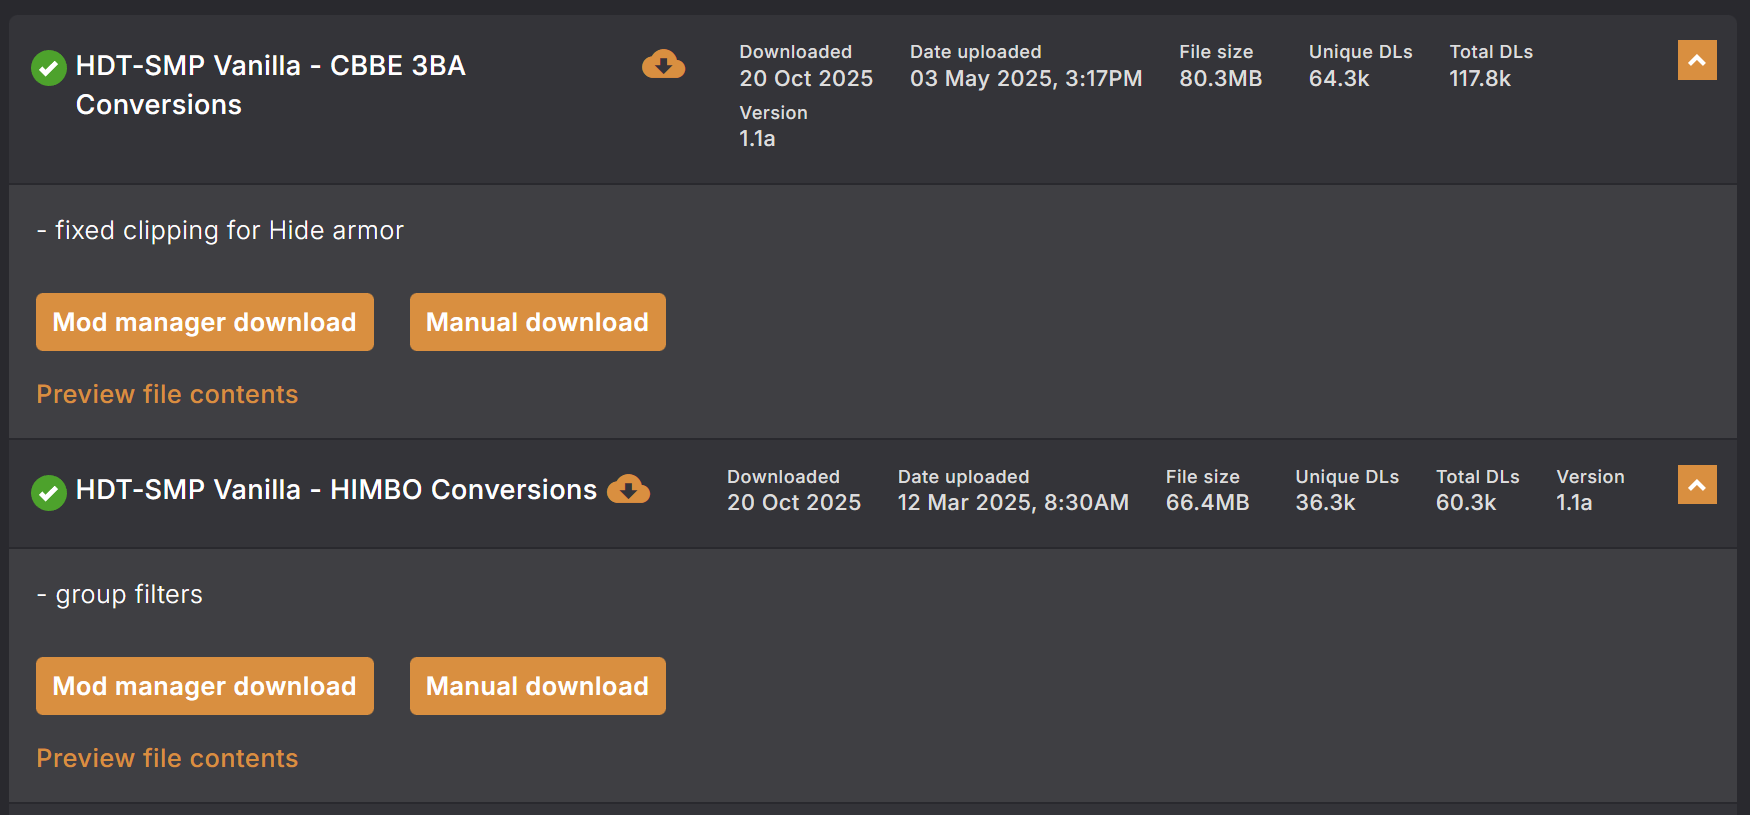
Task: Start Mod manager download for HIMBO Conversions
Action: click(205, 686)
